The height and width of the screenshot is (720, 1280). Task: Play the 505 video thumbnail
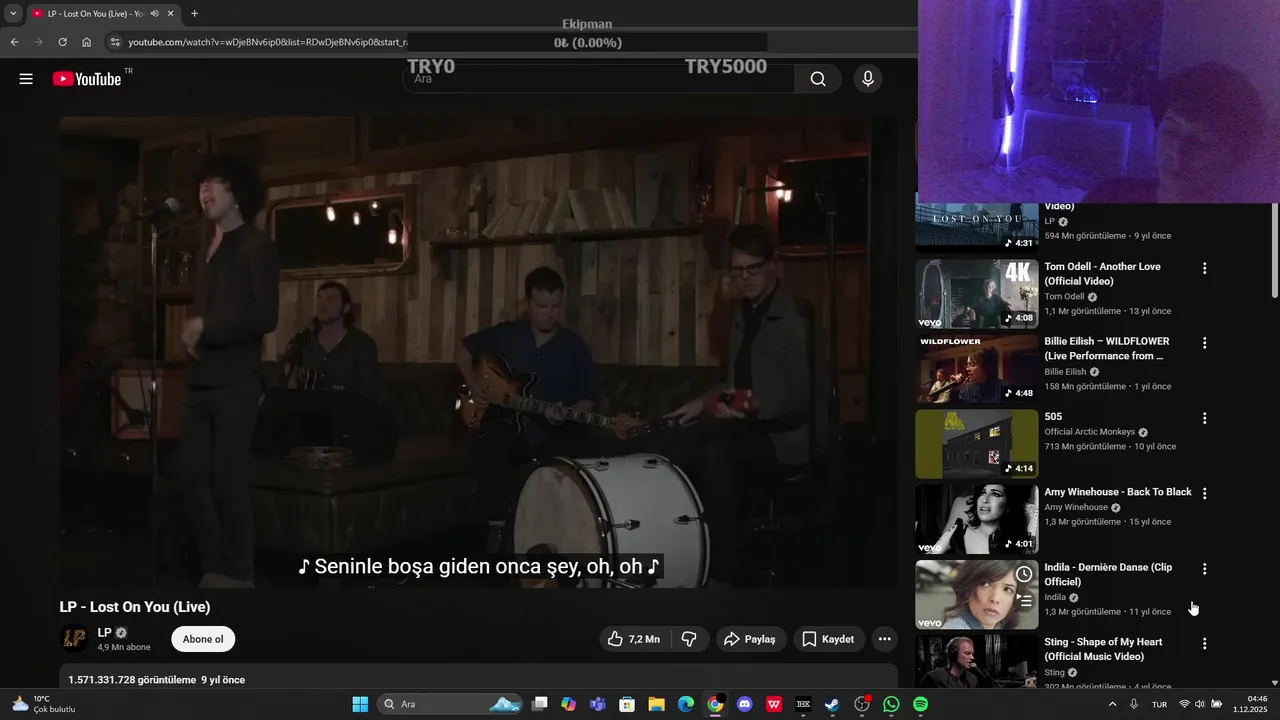(x=977, y=444)
